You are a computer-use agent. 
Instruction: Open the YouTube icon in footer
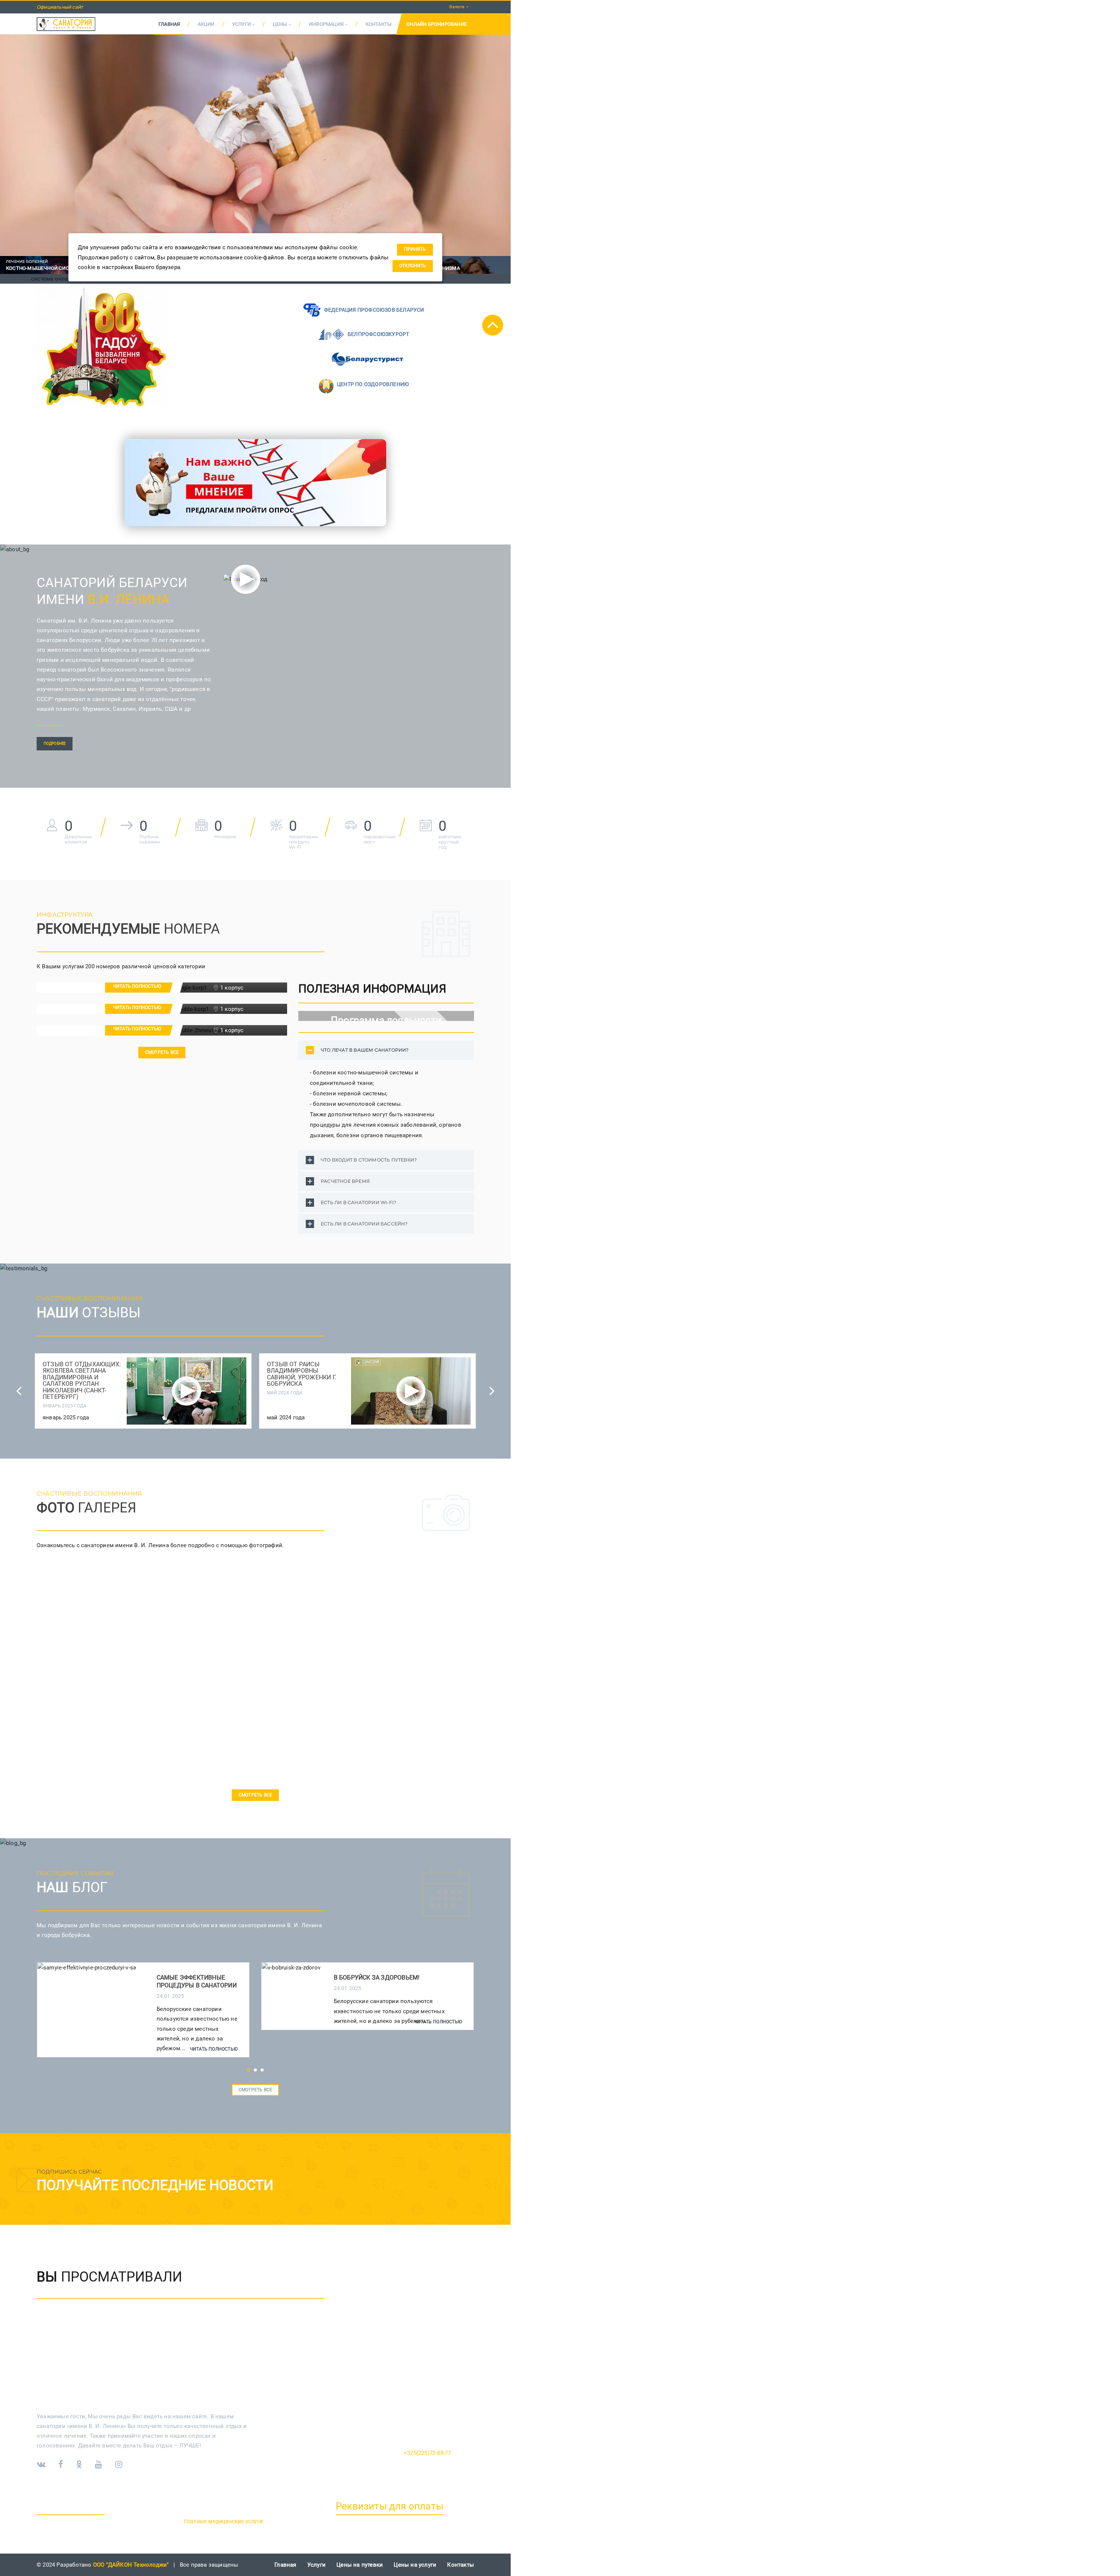pos(98,2464)
